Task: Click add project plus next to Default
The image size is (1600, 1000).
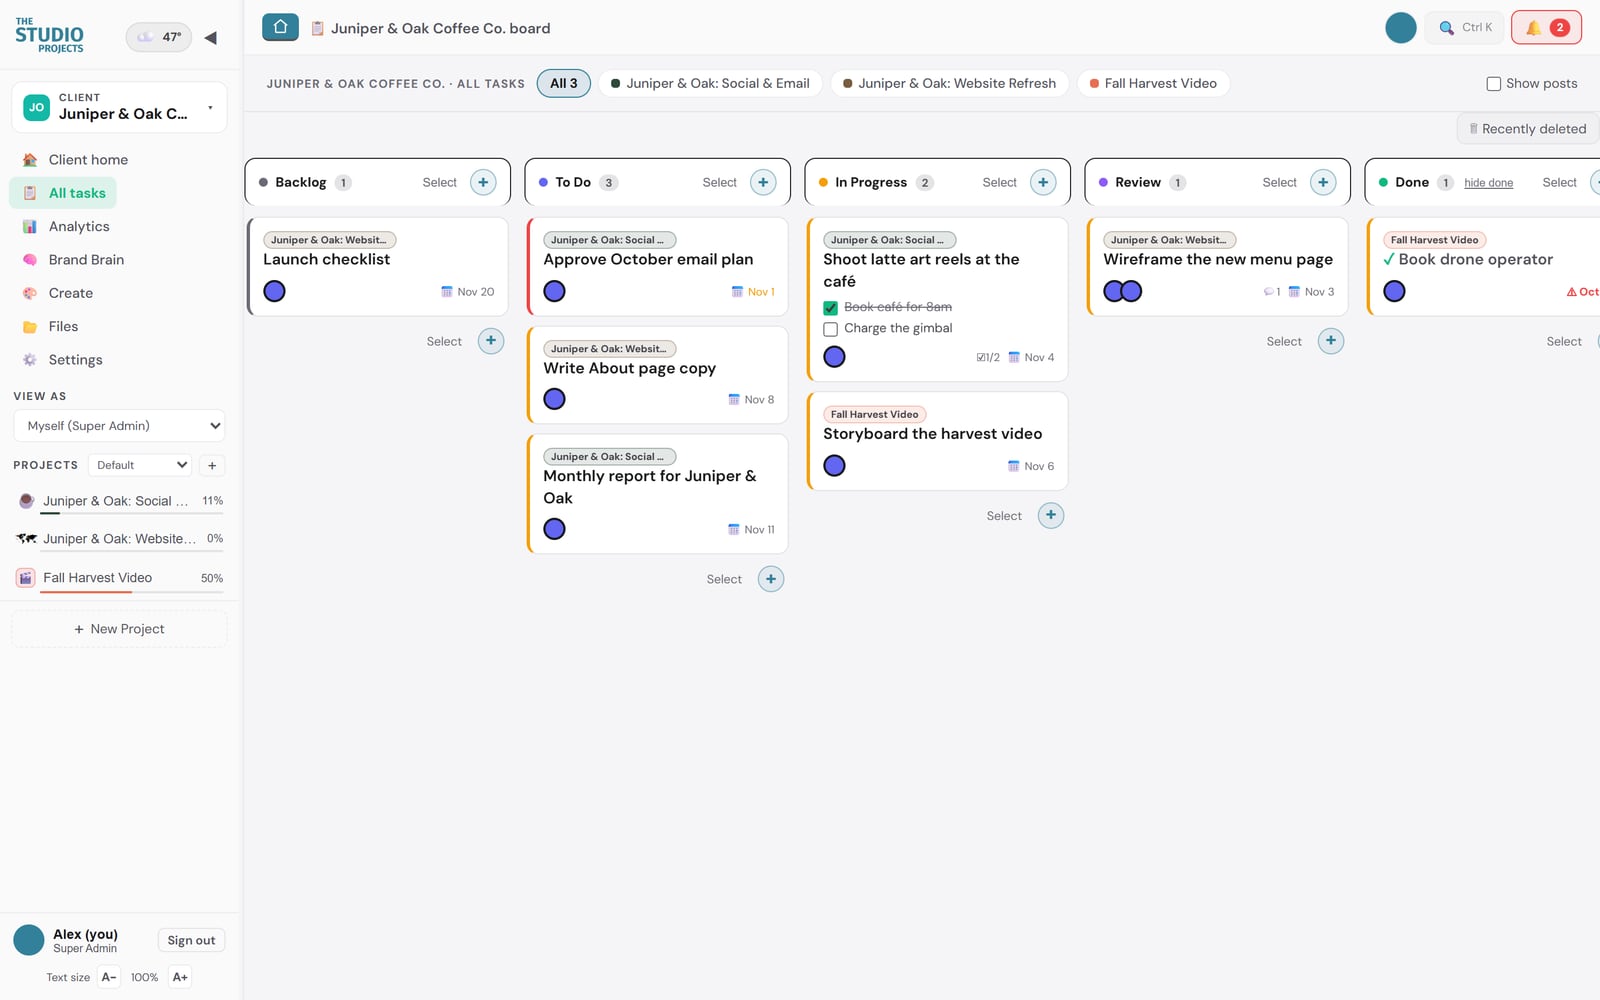Action: tap(212, 465)
